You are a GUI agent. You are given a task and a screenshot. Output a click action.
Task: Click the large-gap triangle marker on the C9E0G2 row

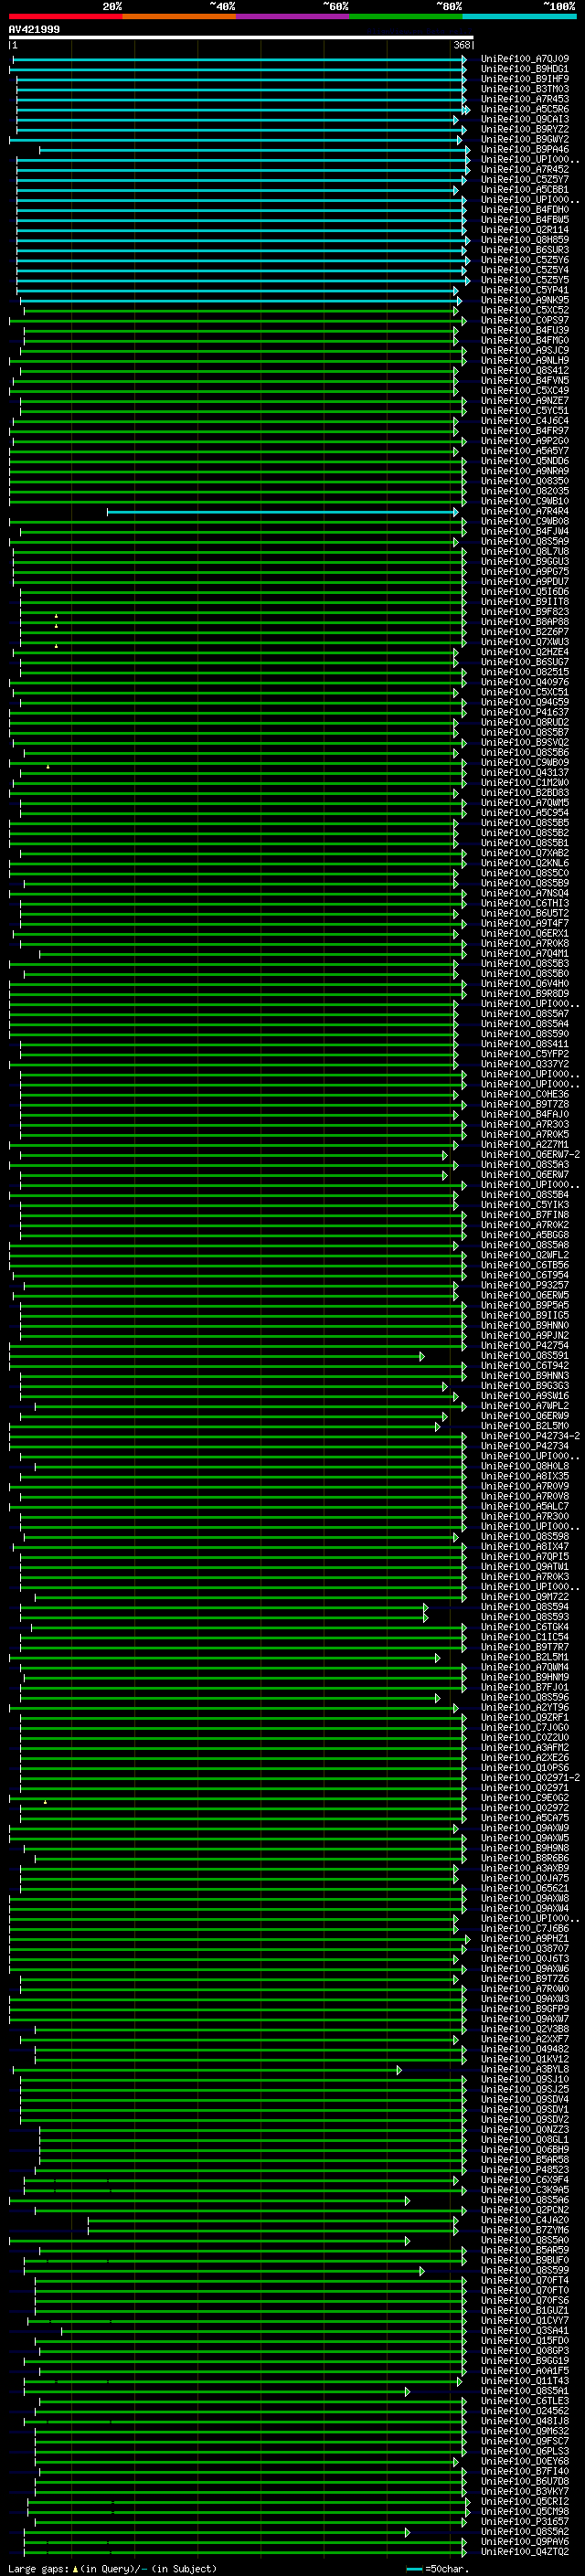coord(45,1802)
